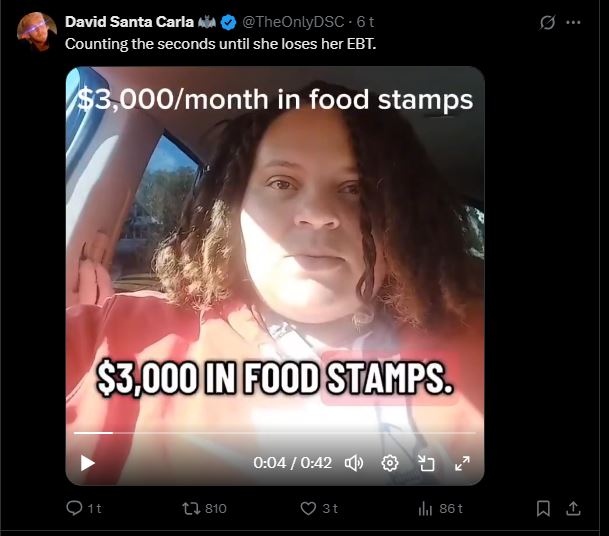Open the David Santa Carla display name link
This screenshot has width=609, height=536.
(129, 22)
